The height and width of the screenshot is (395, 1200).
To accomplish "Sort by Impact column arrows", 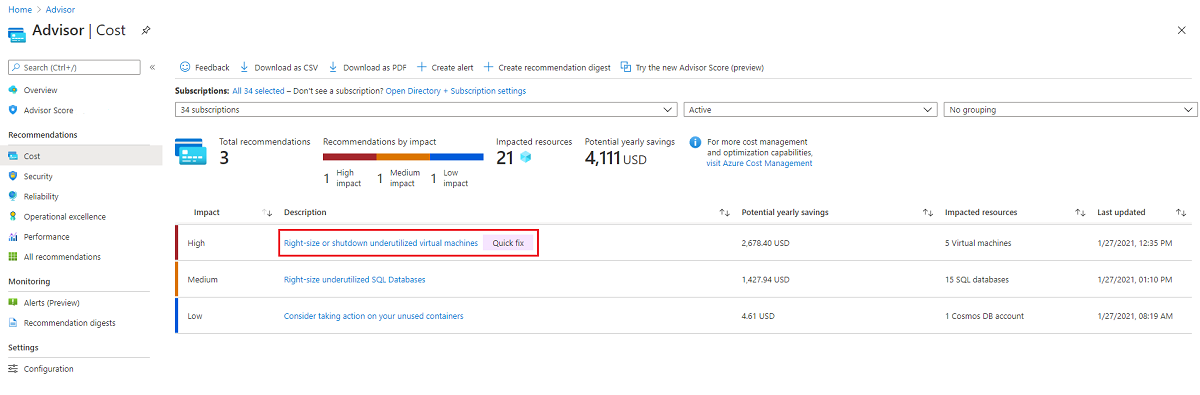I will (267, 213).
